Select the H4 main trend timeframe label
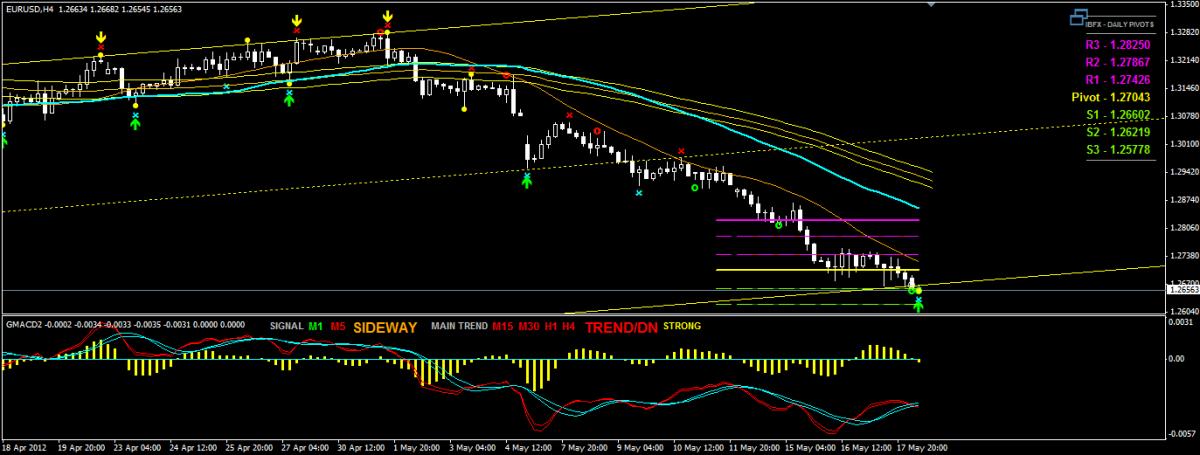Image resolution: width=1200 pixels, height=455 pixels. (568, 326)
